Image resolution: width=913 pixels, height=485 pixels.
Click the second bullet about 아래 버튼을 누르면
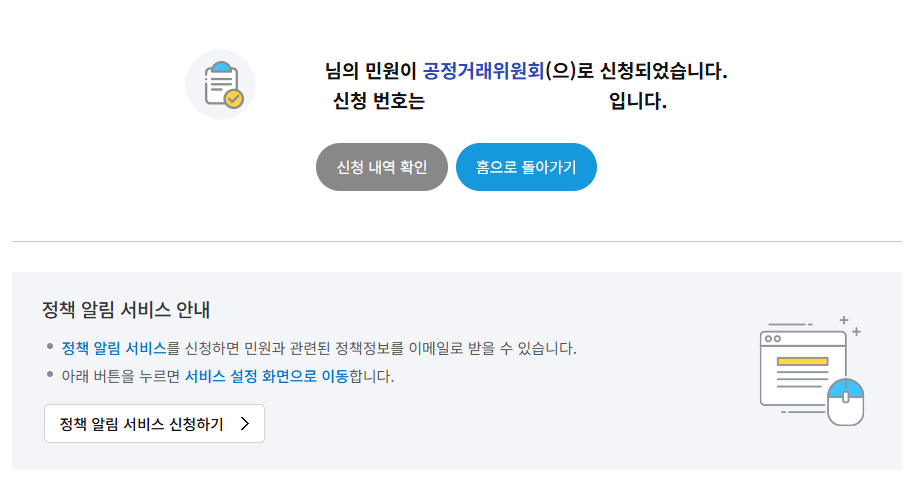[228, 376]
